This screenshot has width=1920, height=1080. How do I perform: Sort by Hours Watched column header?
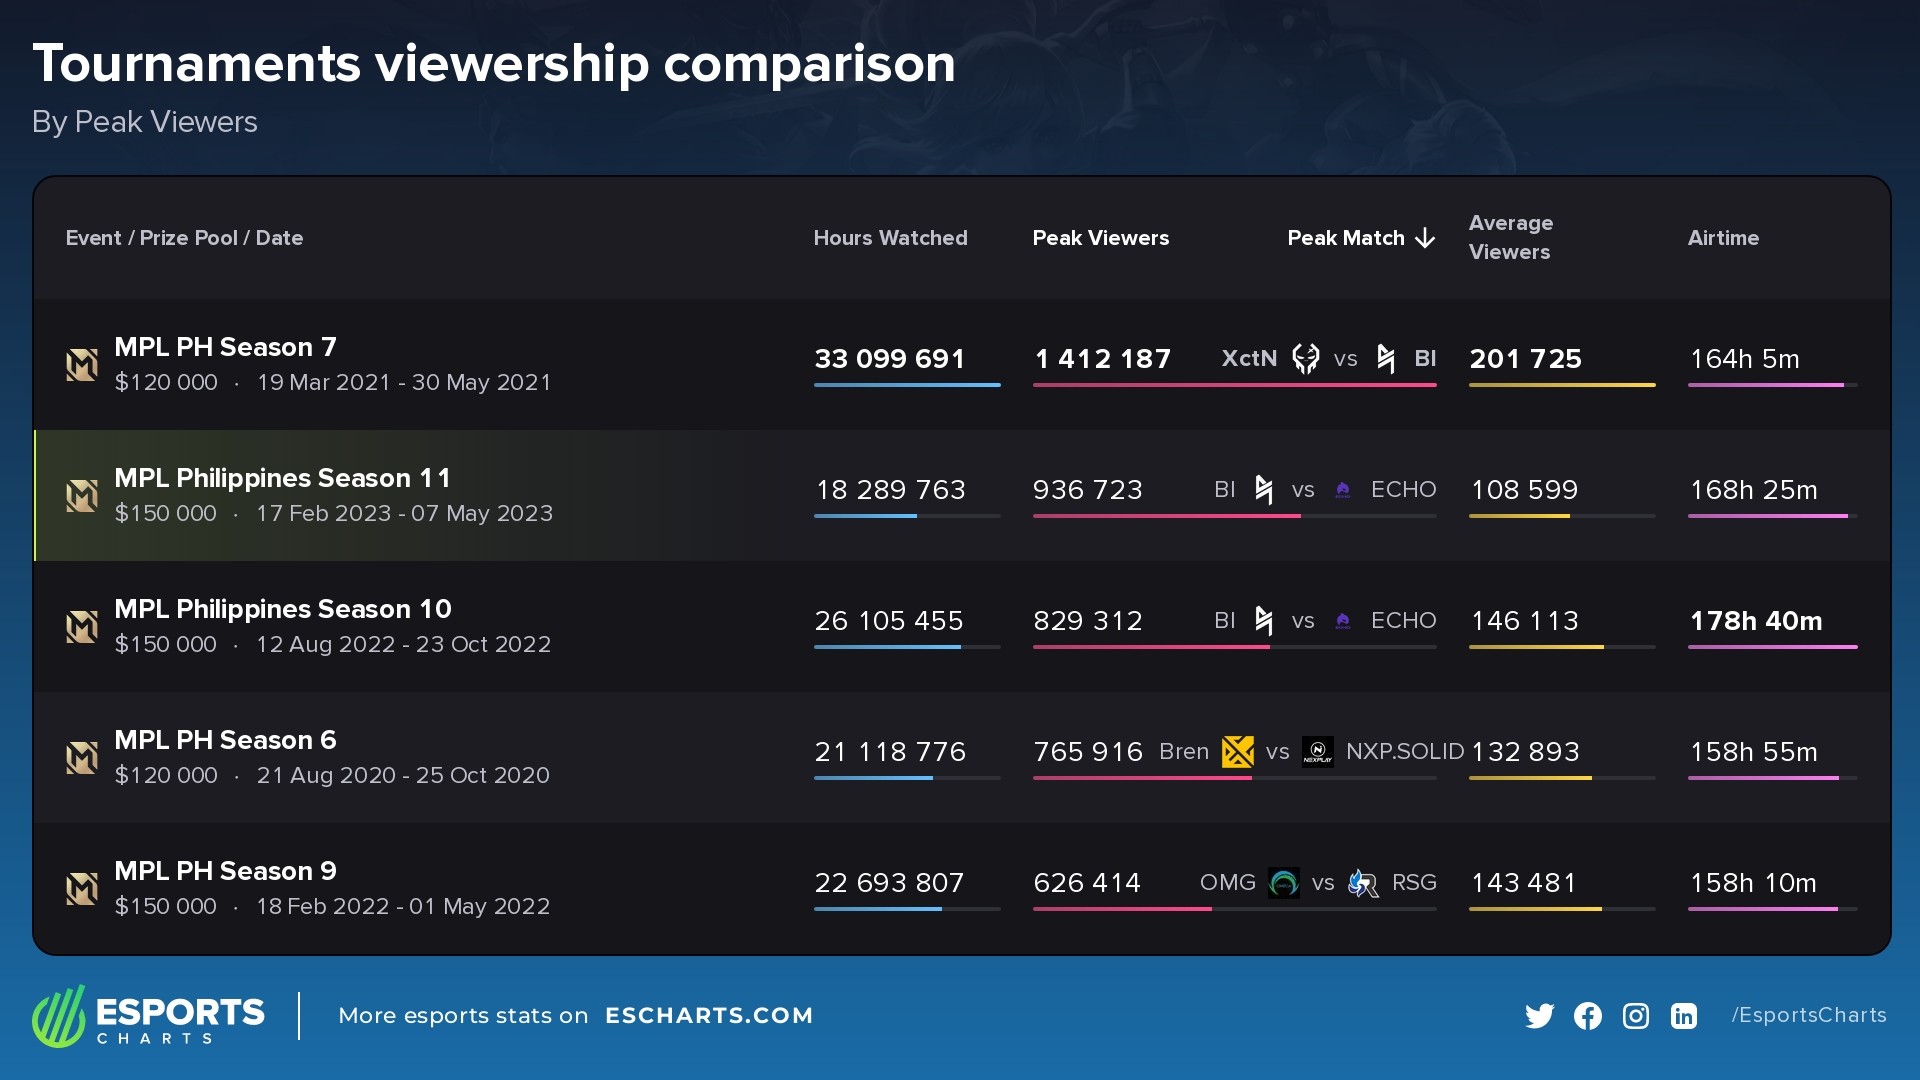click(890, 238)
